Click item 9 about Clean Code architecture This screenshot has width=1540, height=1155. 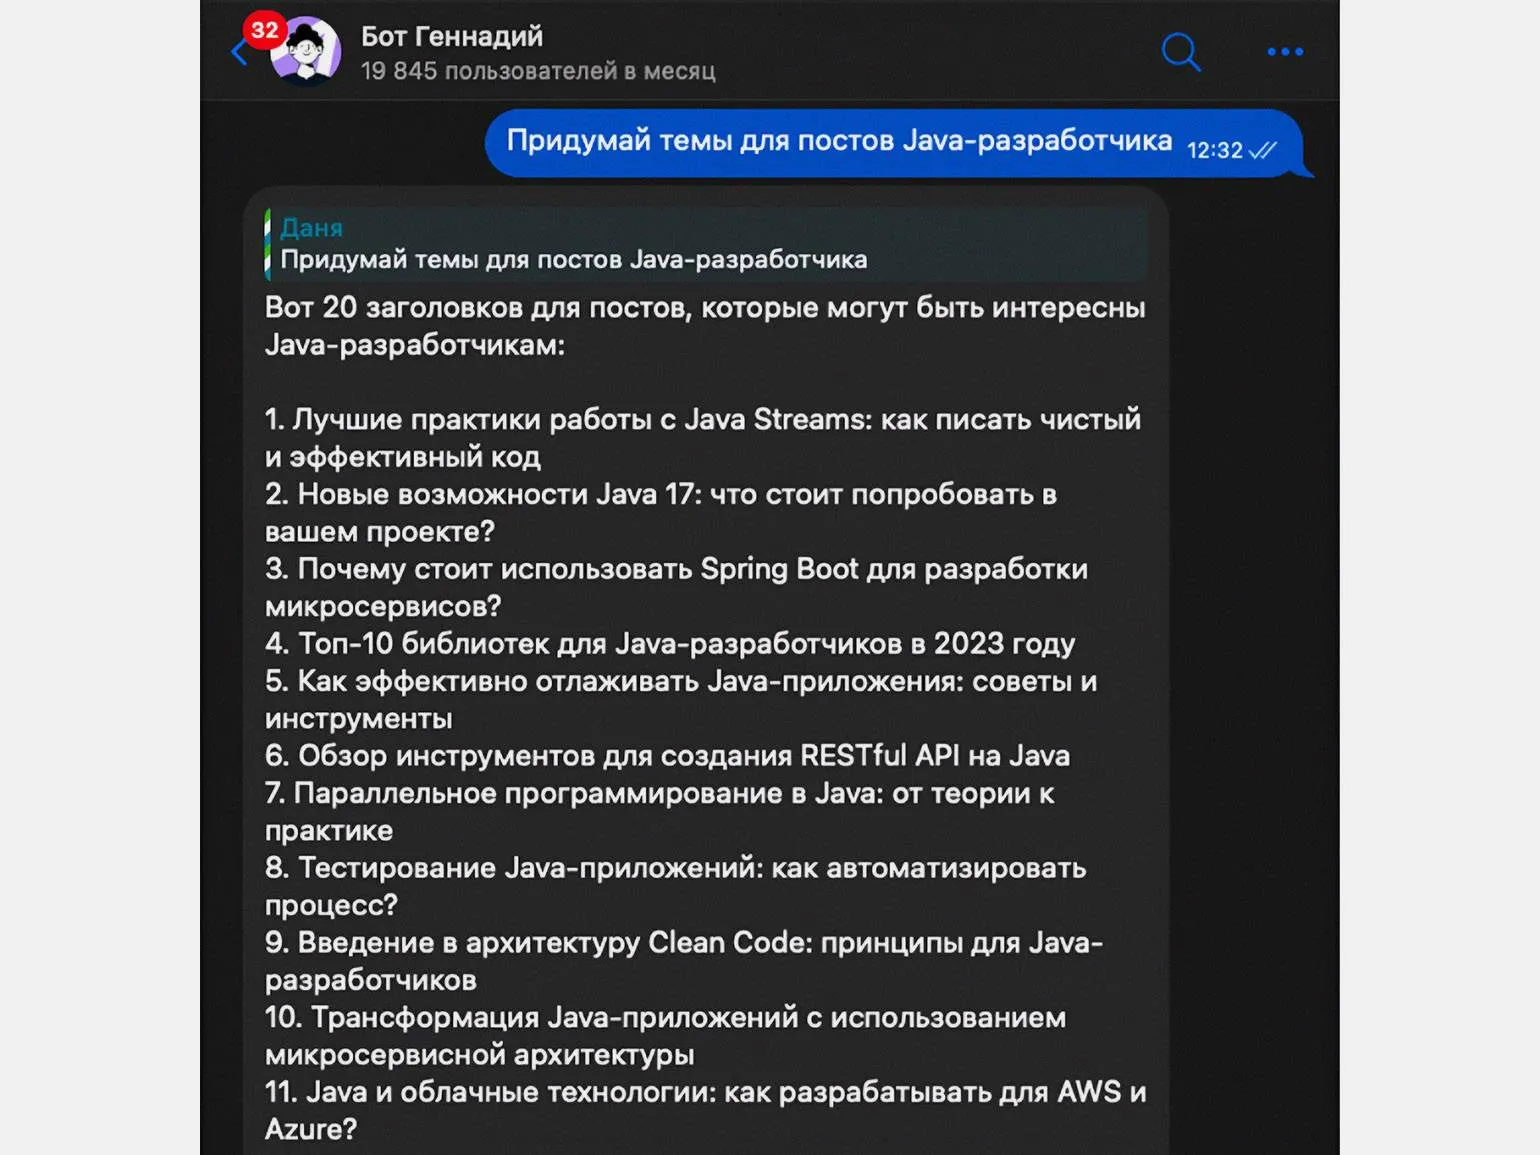click(x=683, y=961)
